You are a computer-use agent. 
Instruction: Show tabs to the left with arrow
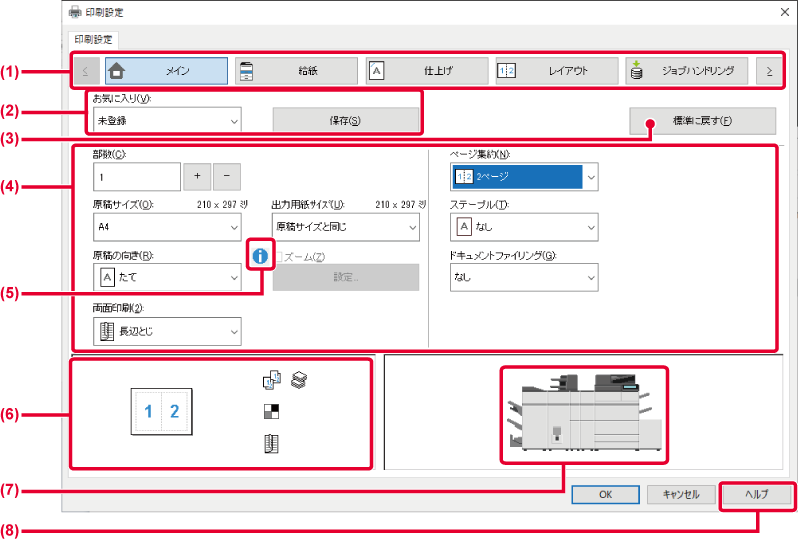click(86, 71)
